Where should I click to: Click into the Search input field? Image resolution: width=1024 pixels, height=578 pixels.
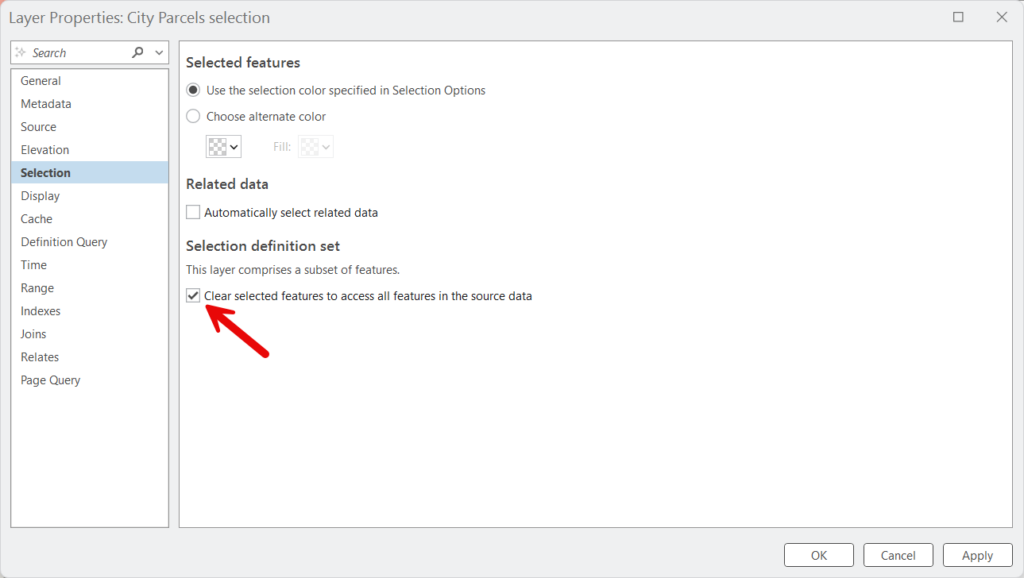point(78,53)
